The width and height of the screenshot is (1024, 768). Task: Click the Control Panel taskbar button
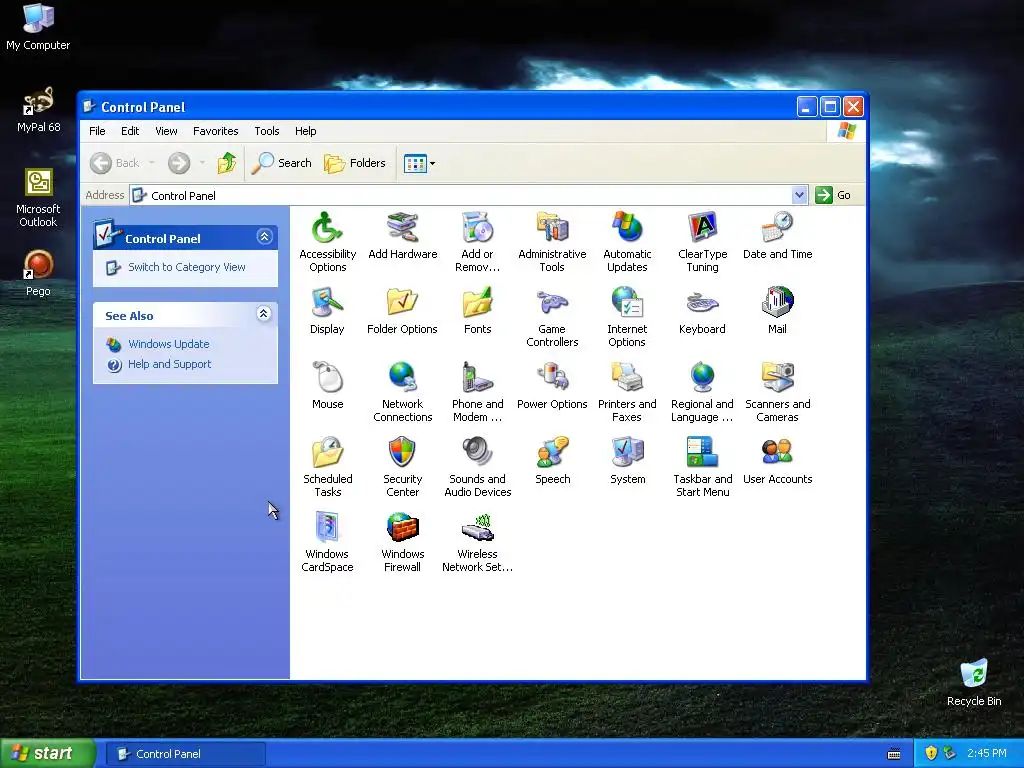point(185,754)
